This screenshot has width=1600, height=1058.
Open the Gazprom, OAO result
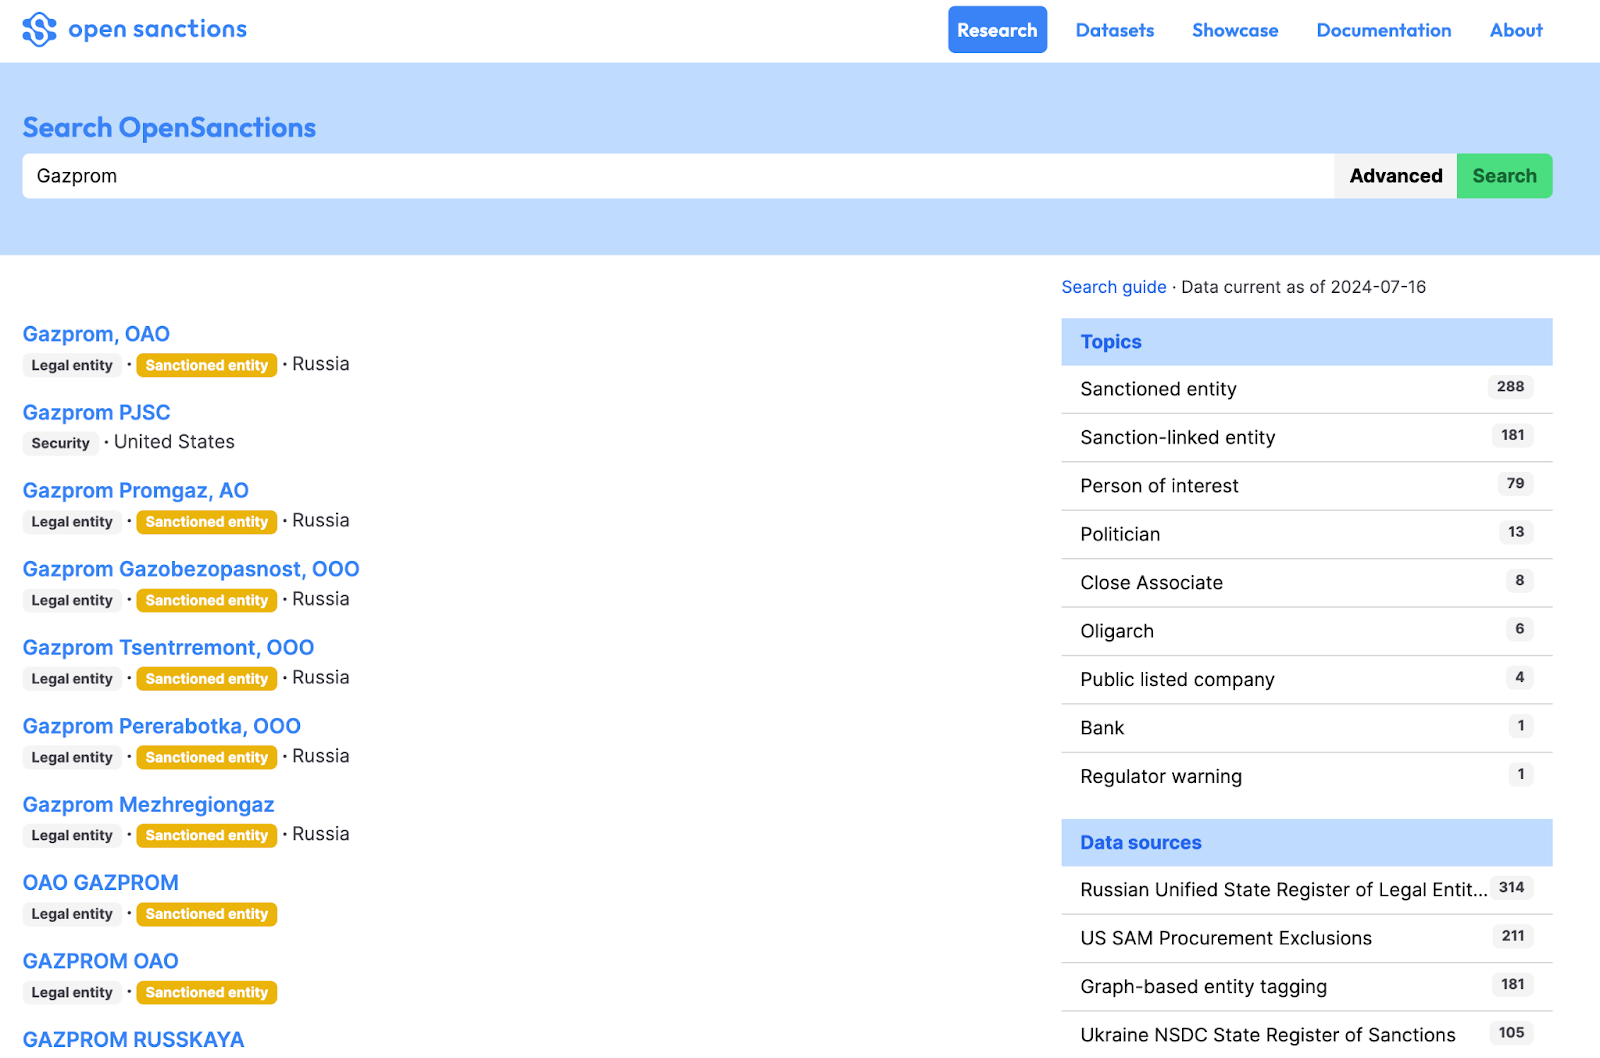pos(96,334)
